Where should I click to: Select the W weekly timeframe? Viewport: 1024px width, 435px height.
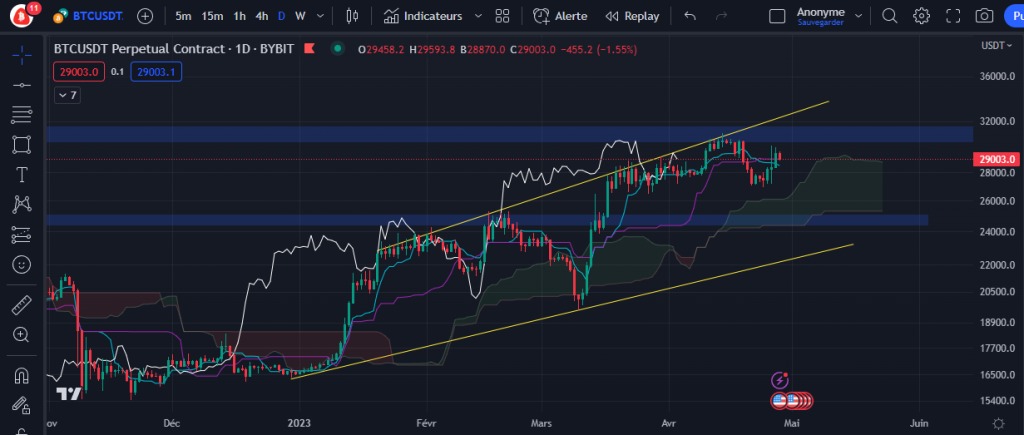pos(300,16)
